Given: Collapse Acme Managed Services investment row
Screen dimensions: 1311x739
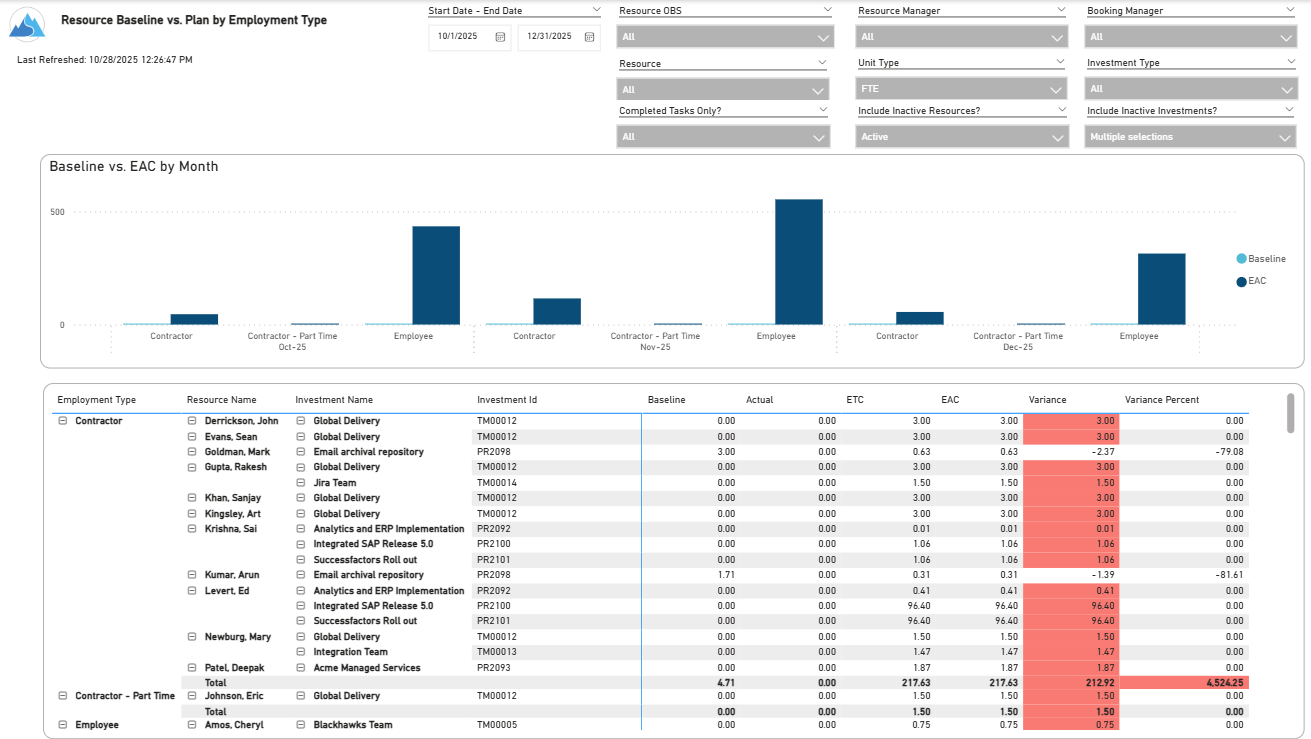Looking at the screenshot, I should click(301, 668).
